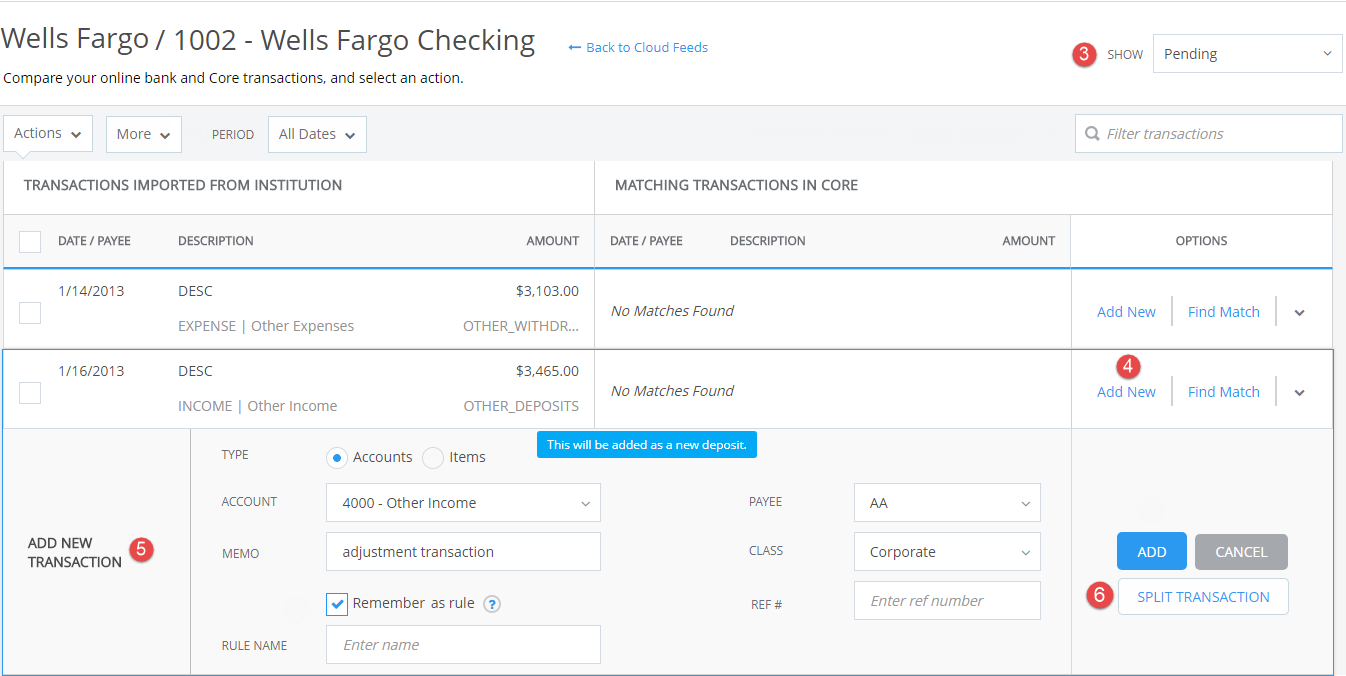Image resolution: width=1346 pixels, height=676 pixels.
Task: Click the OTHER_WITHDR... type text
Action: pos(521,326)
